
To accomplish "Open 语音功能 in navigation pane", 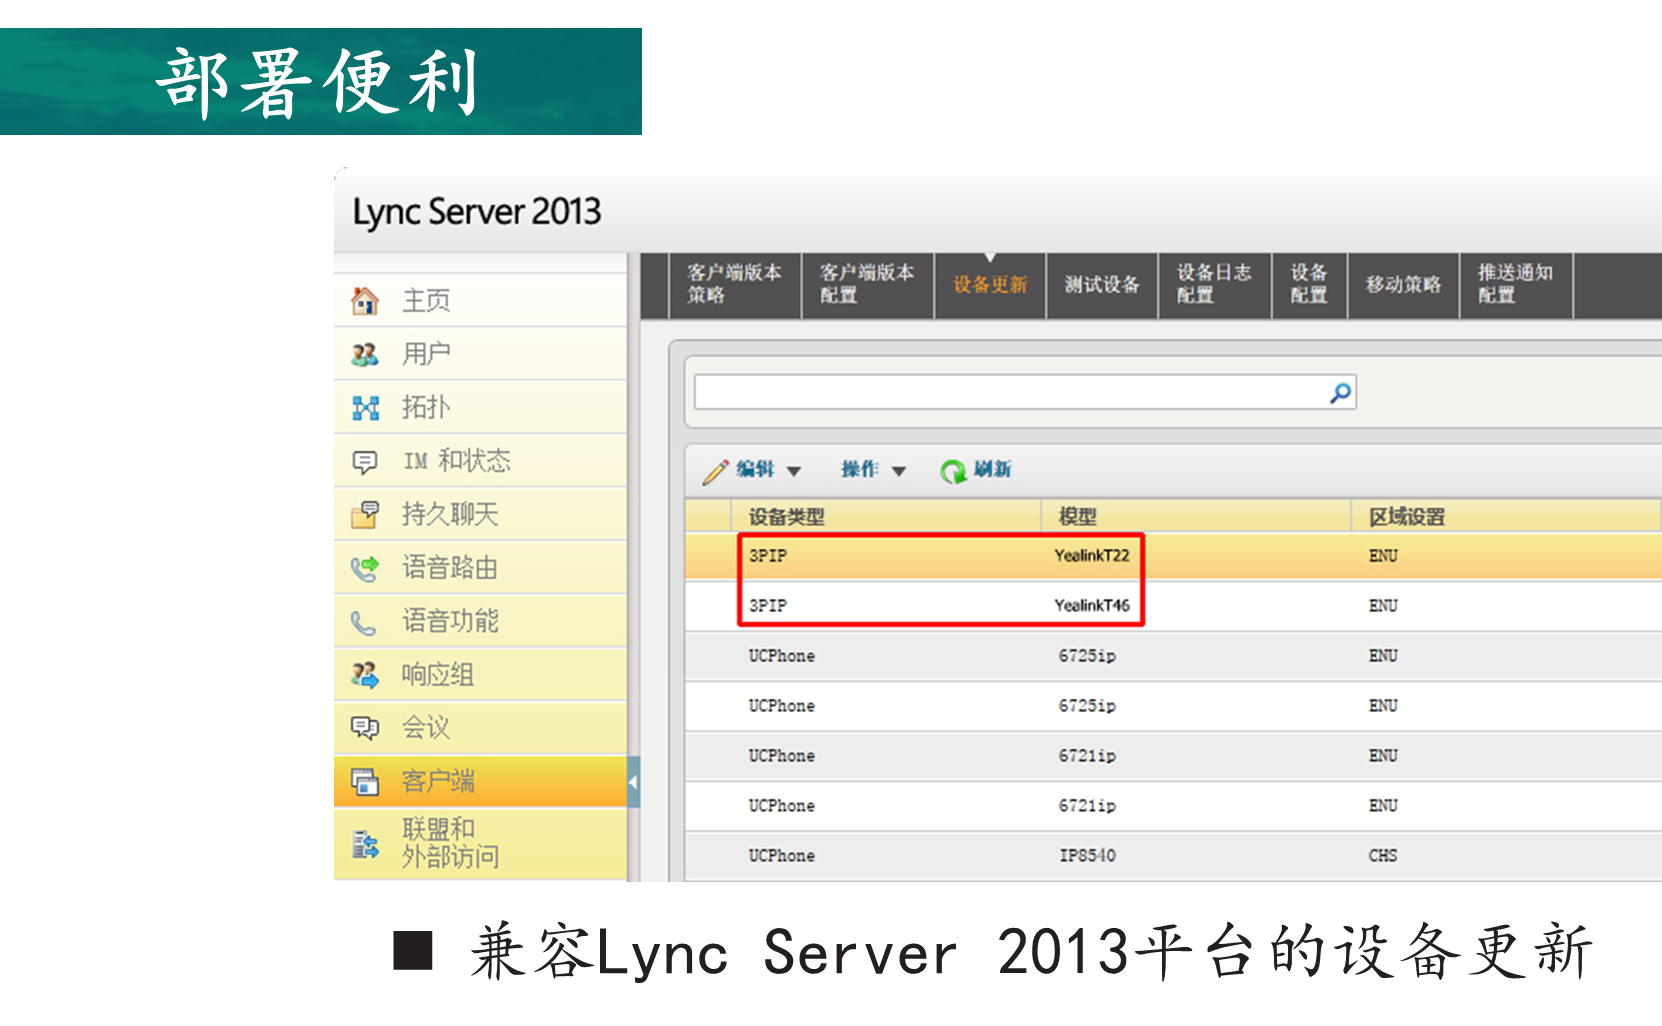I will click(481, 622).
